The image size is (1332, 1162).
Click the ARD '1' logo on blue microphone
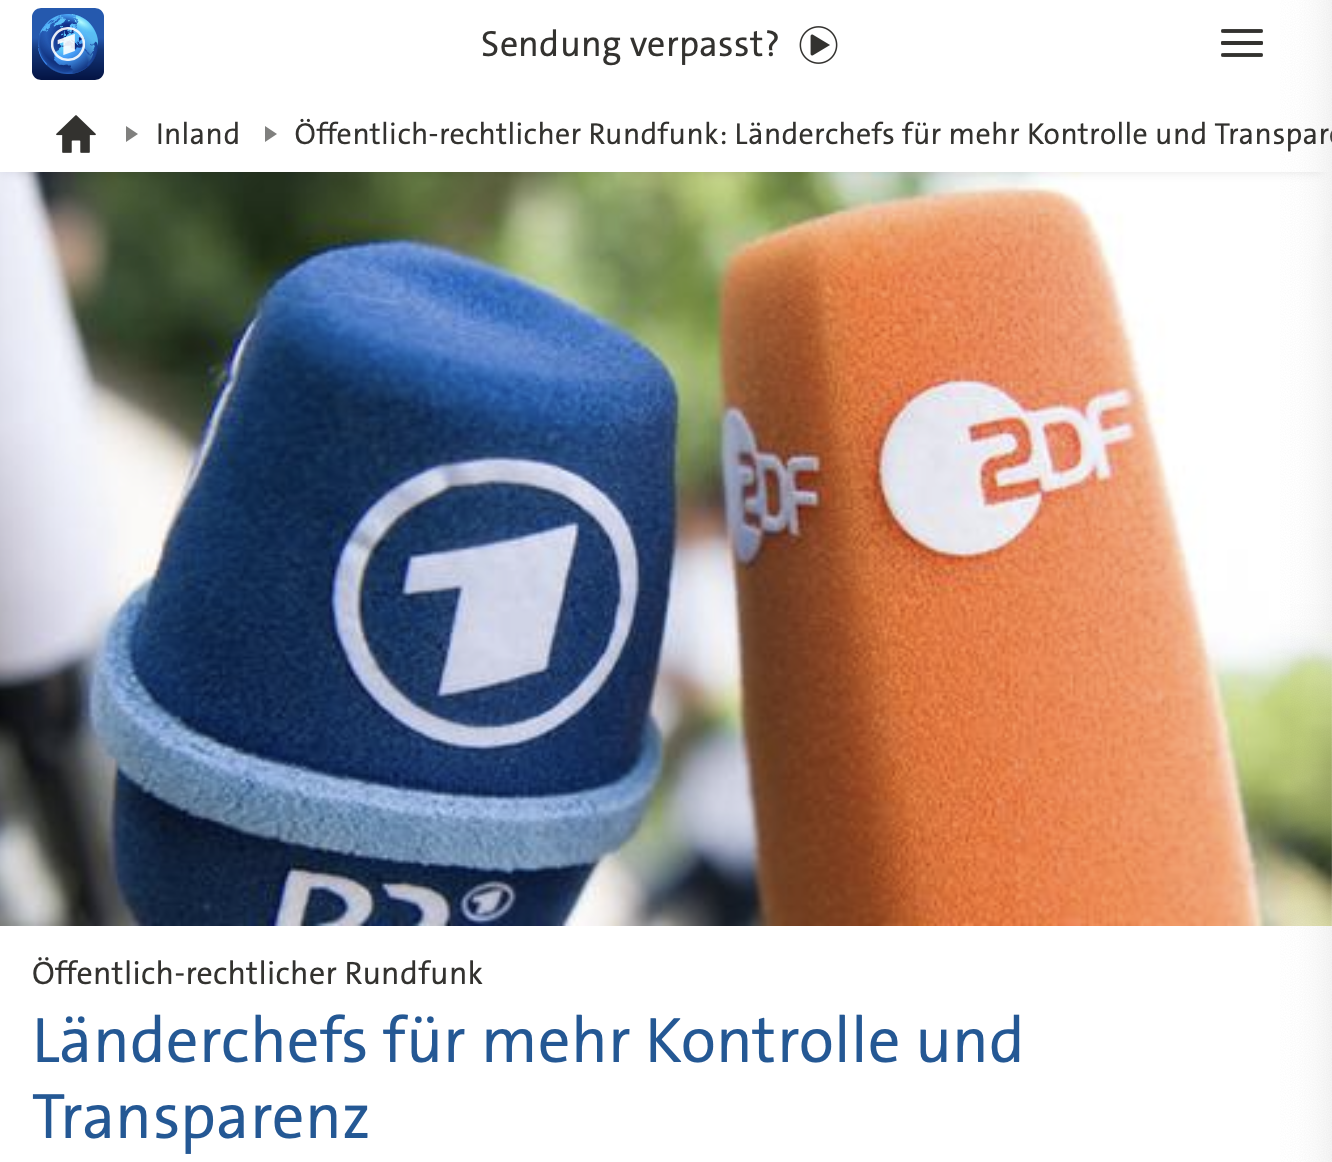(x=486, y=602)
